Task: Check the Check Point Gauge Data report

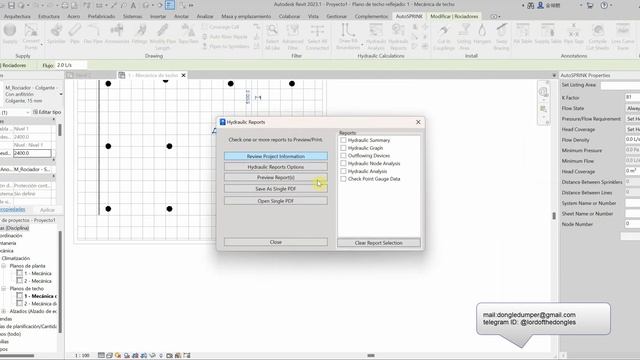Action: coord(343,179)
